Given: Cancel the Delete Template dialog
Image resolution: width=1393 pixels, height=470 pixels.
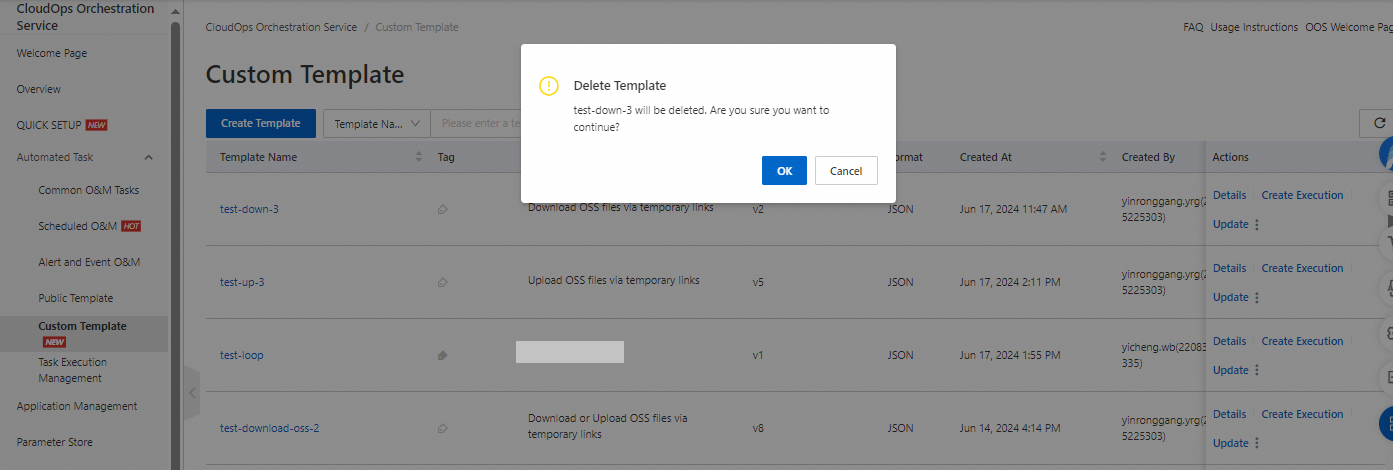Looking at the screenshot, I should (845, 171).
